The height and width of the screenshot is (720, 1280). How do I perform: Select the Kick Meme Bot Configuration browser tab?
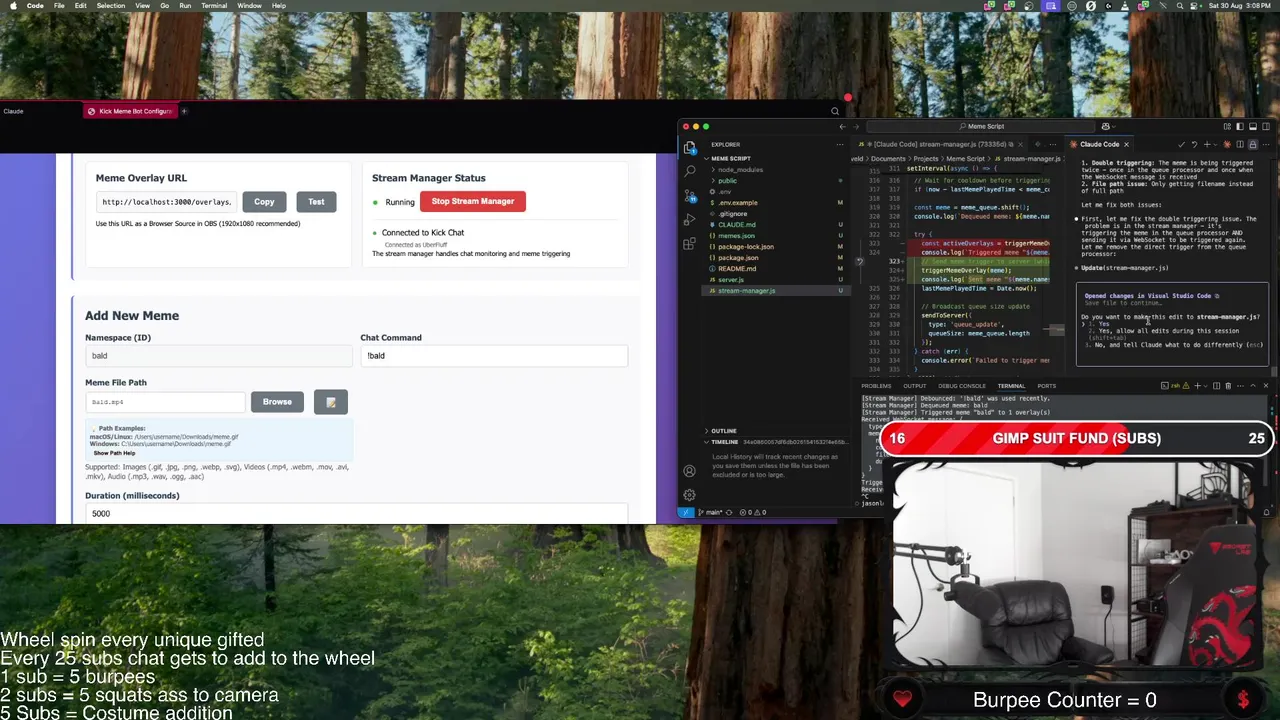130,111
